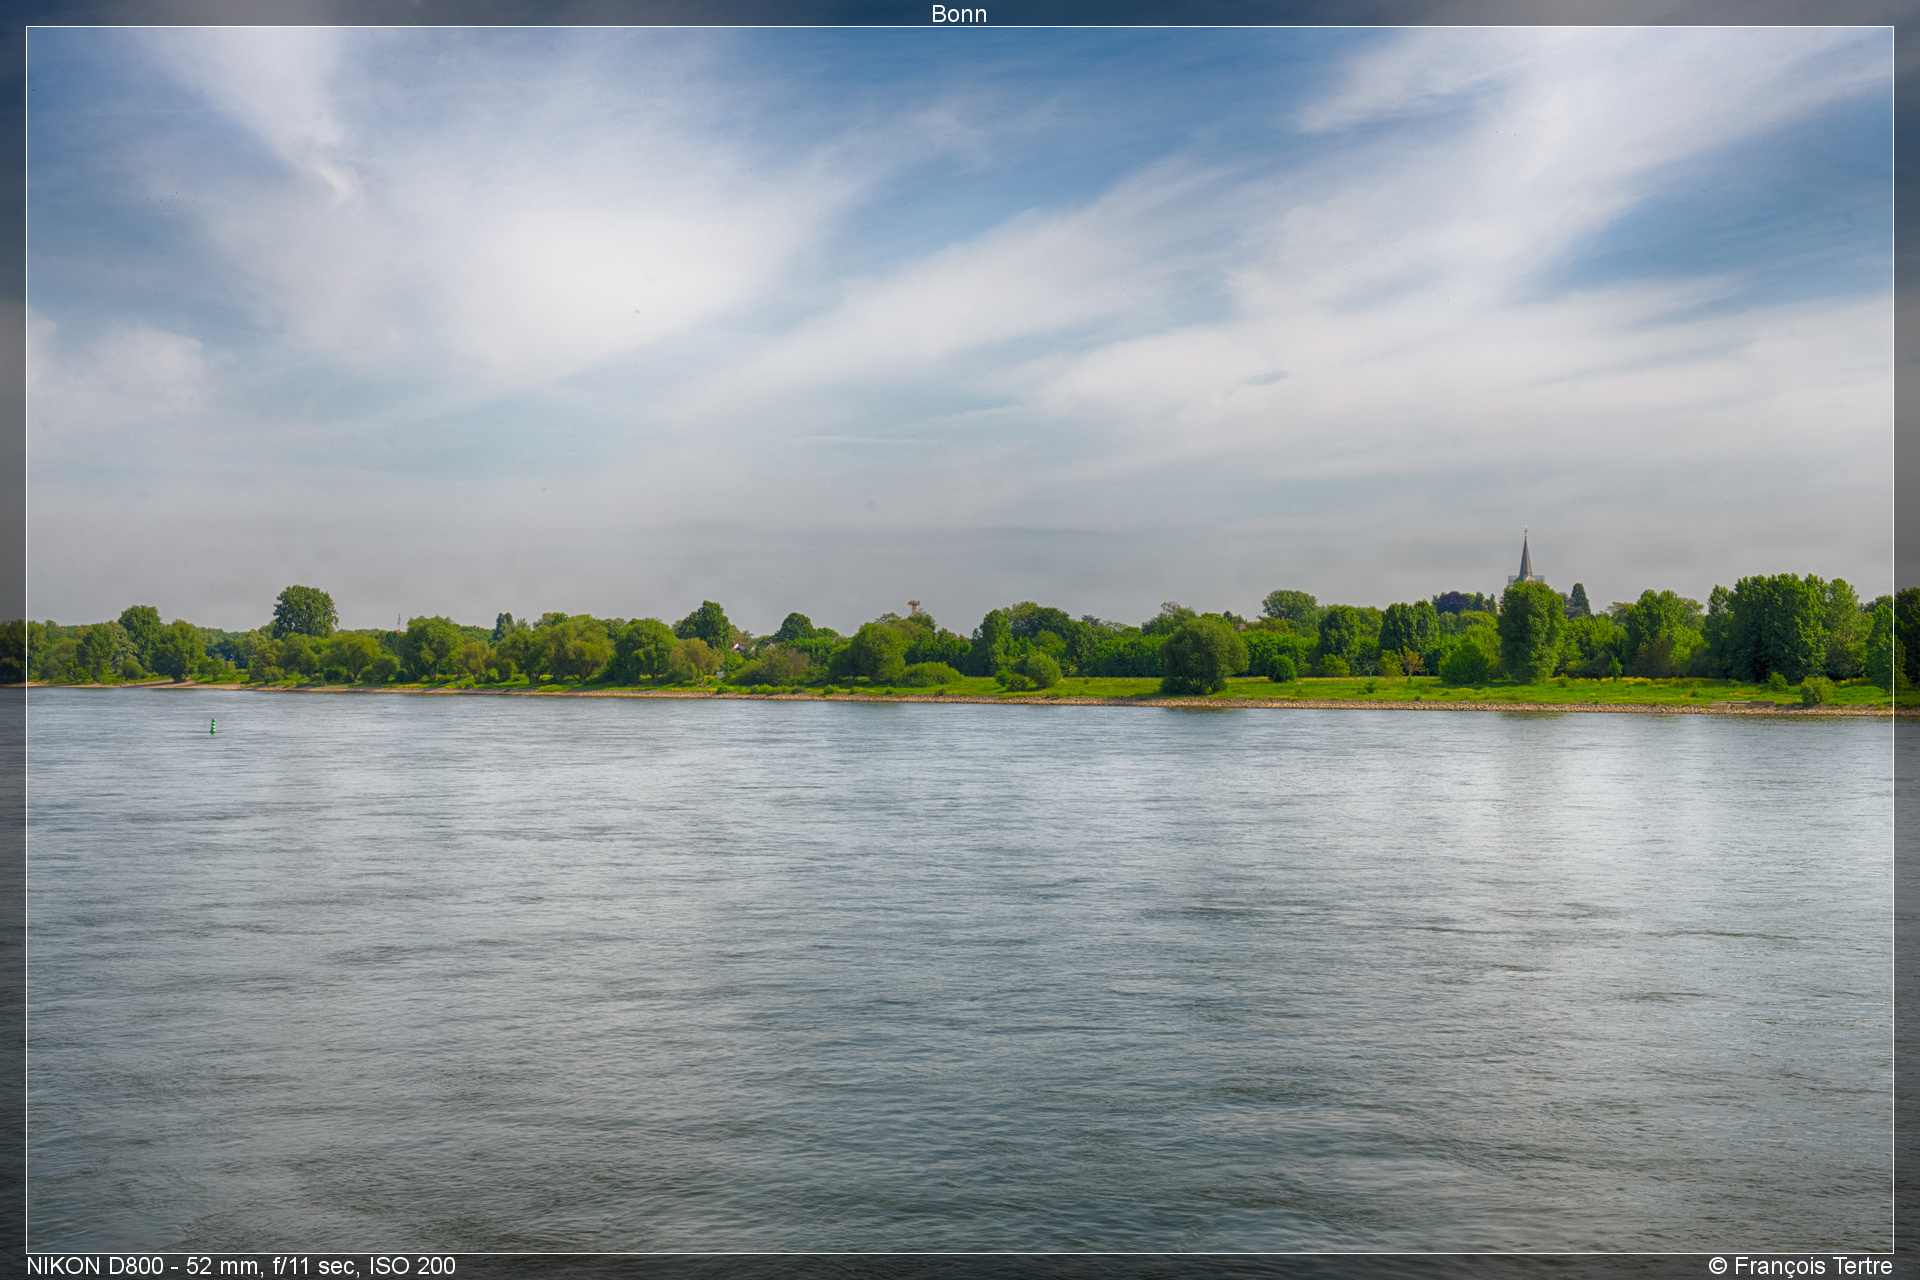
Task: Click the "Bonn" title text
Action: (x=959, y=14)
